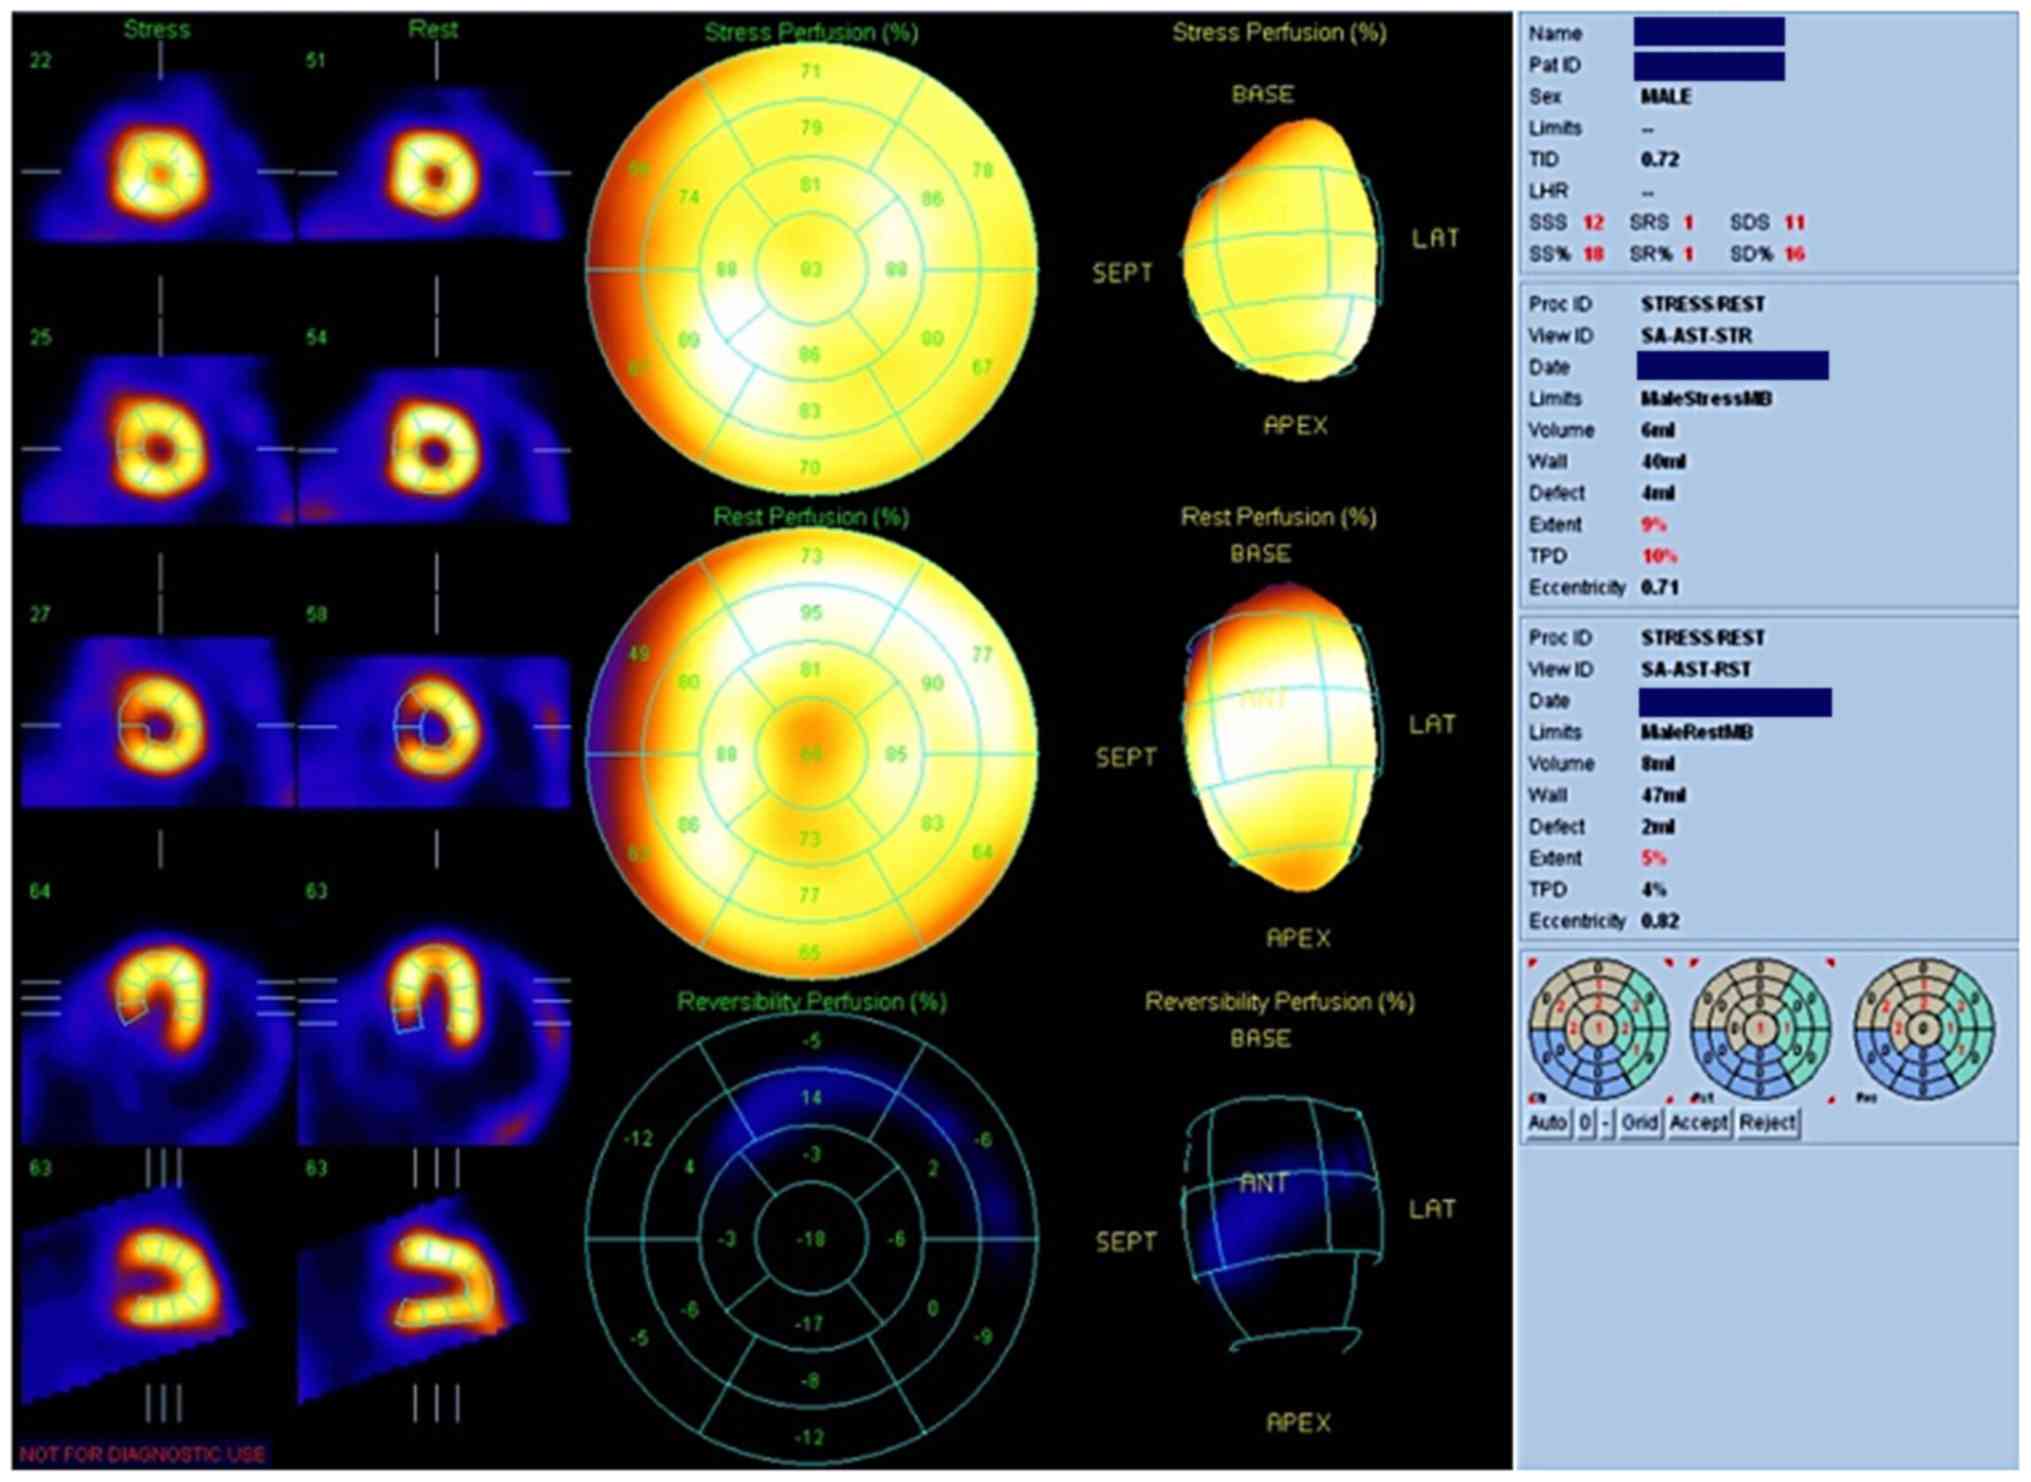This screenshot has width=2031, height=1482.
Task: Click the SA-AST-STR View ID value
Action: point(1696,335)
